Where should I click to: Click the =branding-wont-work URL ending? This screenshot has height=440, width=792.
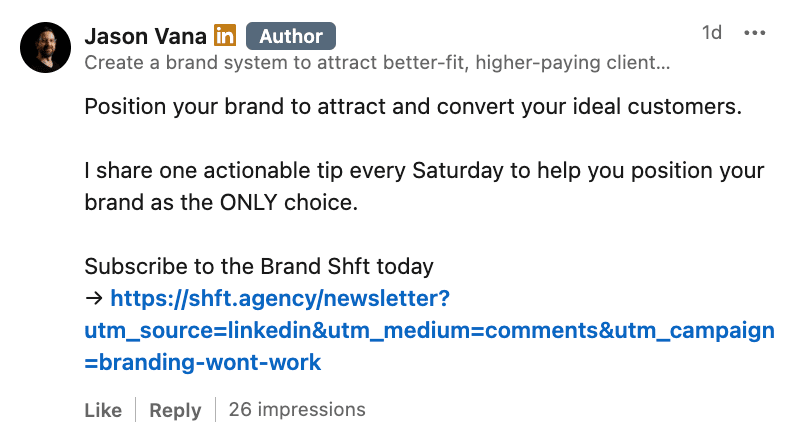click(x=203, y=362)
